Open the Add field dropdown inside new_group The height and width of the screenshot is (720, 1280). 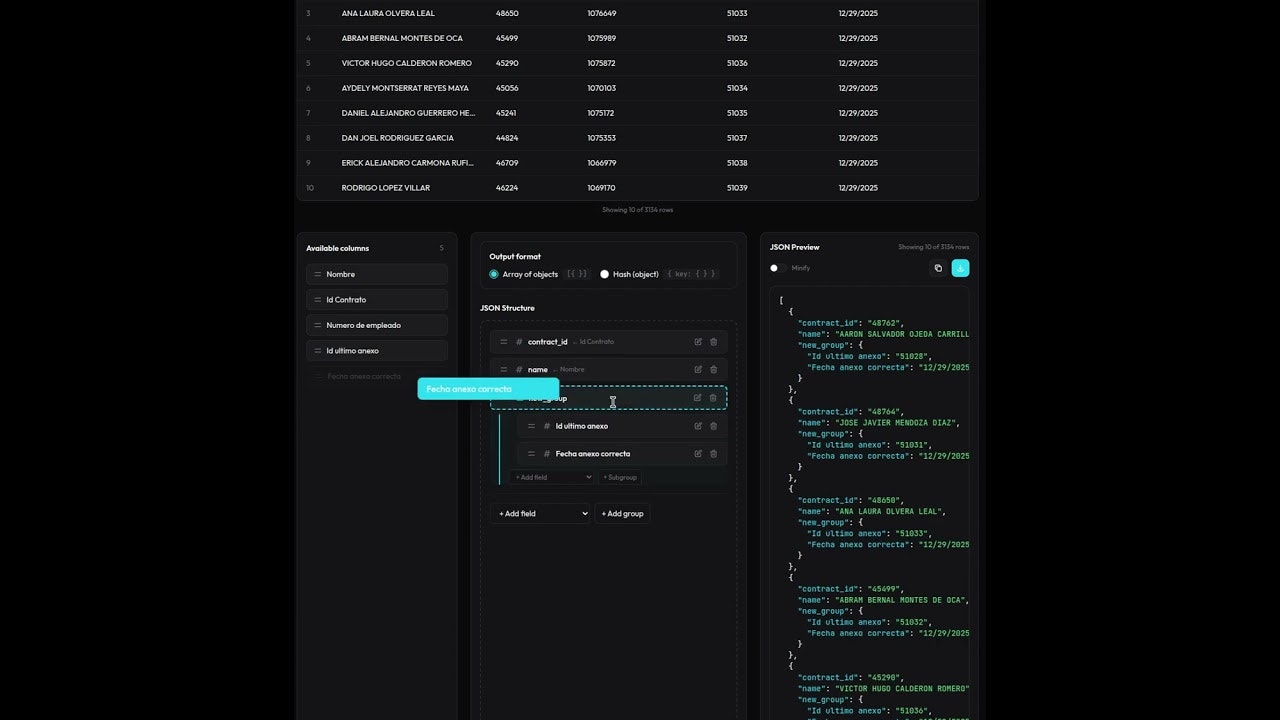[x=550, y=477]
